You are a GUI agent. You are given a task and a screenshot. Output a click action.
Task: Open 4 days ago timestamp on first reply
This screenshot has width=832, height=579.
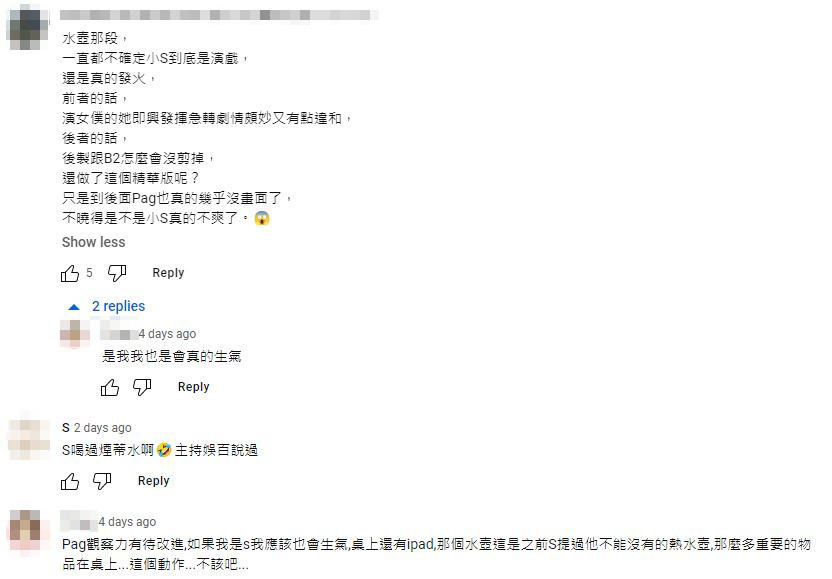pos(167,334)
